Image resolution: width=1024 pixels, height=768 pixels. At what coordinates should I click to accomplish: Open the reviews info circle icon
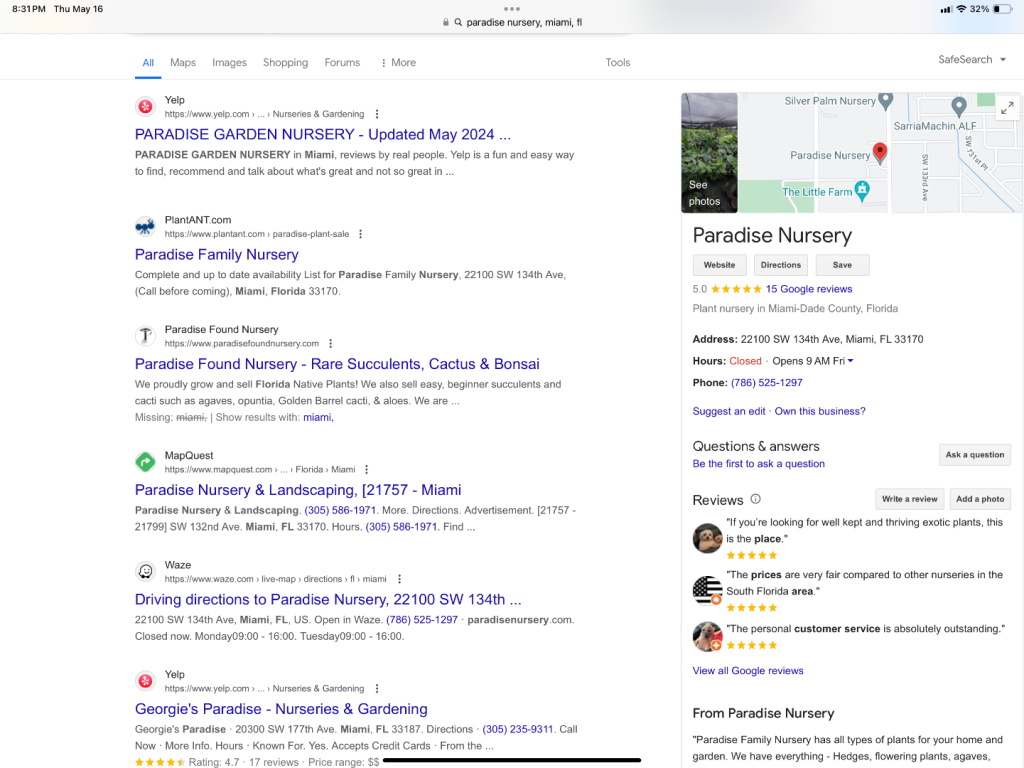click(x=756, y=499)
